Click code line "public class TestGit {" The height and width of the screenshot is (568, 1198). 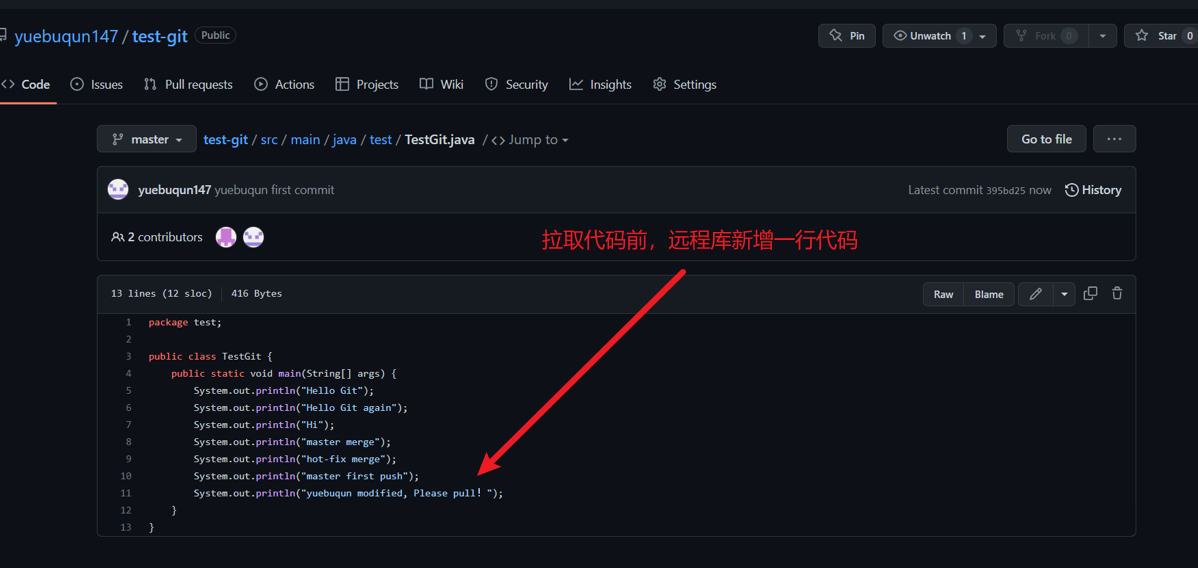click(211, 356)
